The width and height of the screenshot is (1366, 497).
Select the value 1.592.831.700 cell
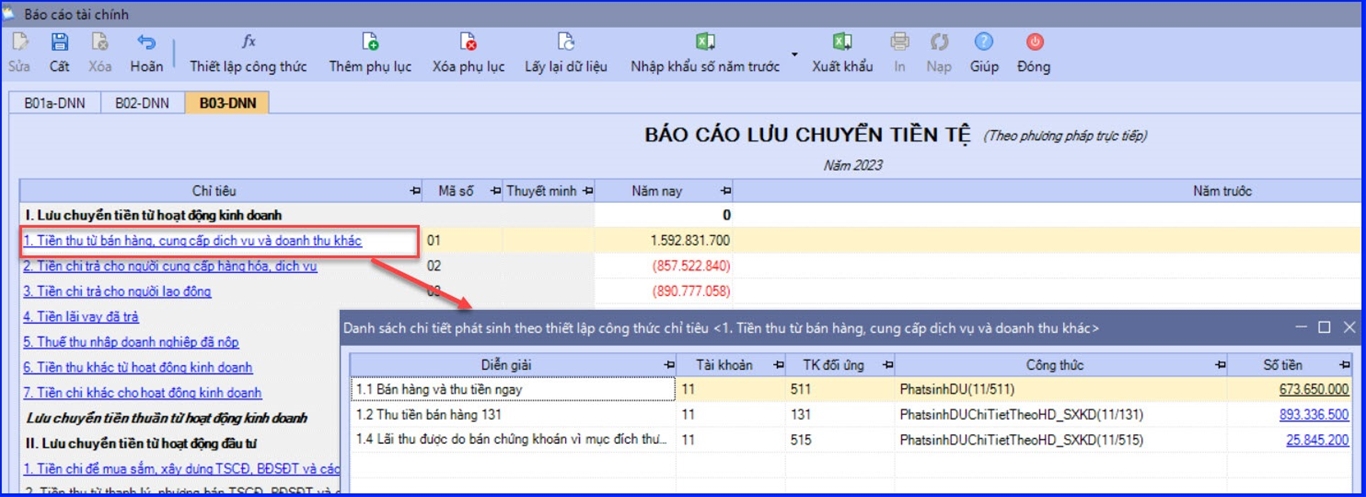point(664,241)
